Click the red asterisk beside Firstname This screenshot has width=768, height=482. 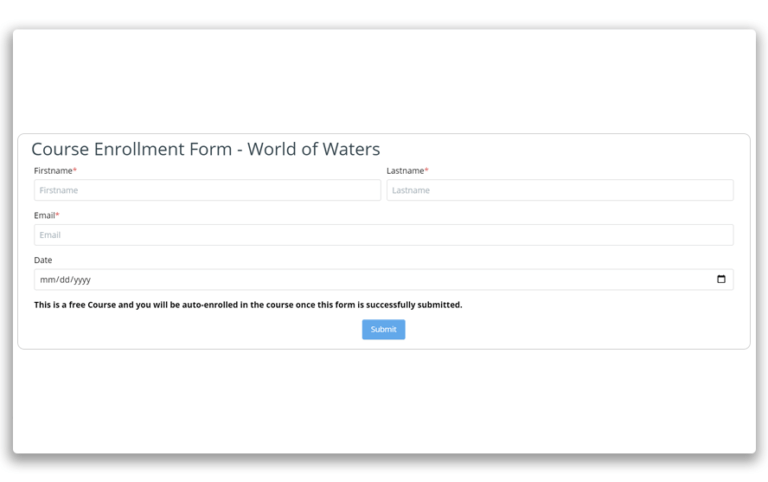point(75,171)
